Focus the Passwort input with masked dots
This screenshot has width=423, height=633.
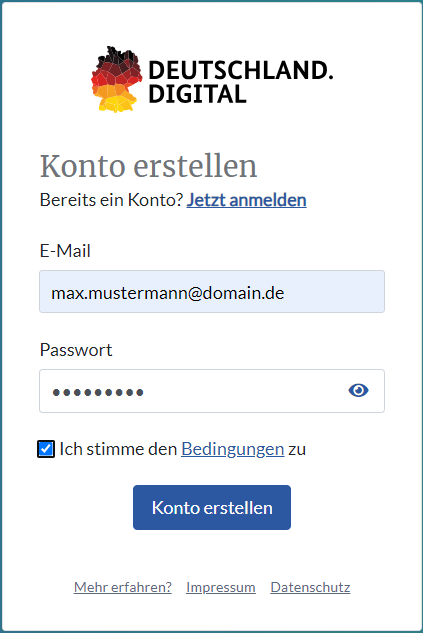[x=212, y=391]
